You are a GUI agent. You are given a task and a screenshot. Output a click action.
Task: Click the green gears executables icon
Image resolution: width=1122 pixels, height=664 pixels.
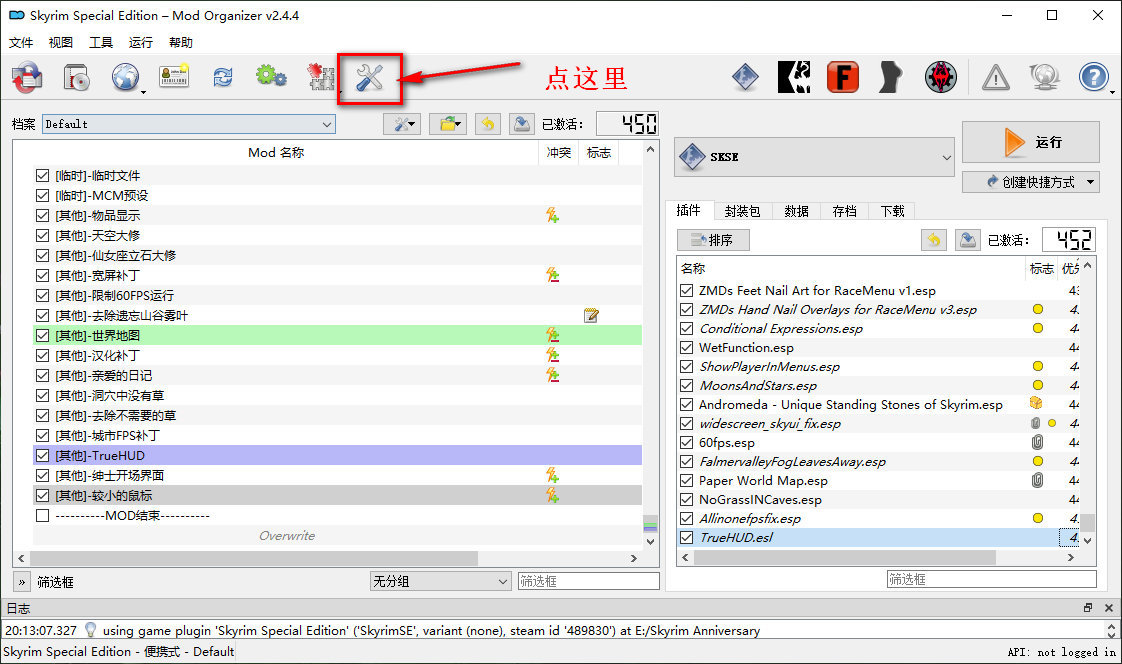coord(271,78)
